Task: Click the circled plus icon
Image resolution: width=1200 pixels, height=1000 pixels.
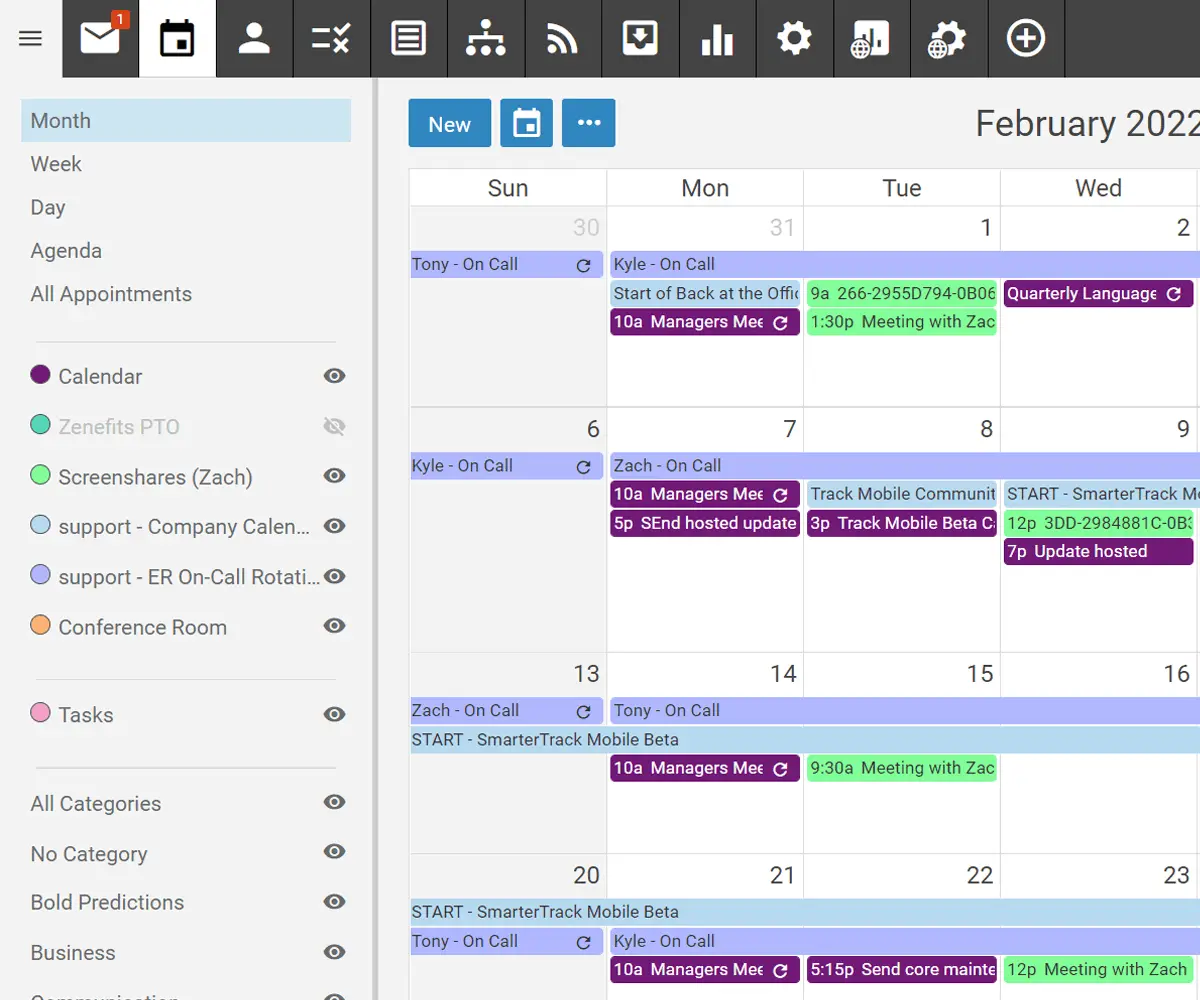Action: click(x=1026, y=39)
